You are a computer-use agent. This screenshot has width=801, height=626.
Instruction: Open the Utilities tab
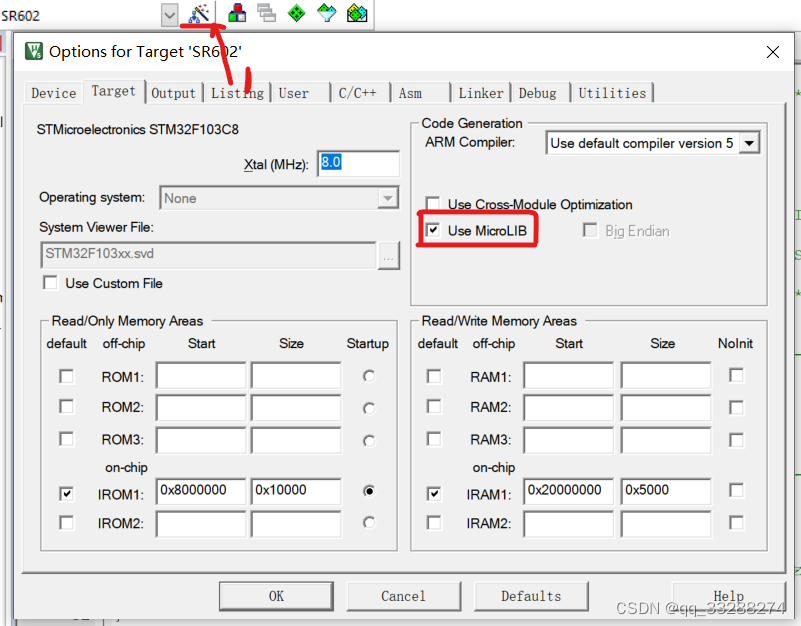click(612, 93)
